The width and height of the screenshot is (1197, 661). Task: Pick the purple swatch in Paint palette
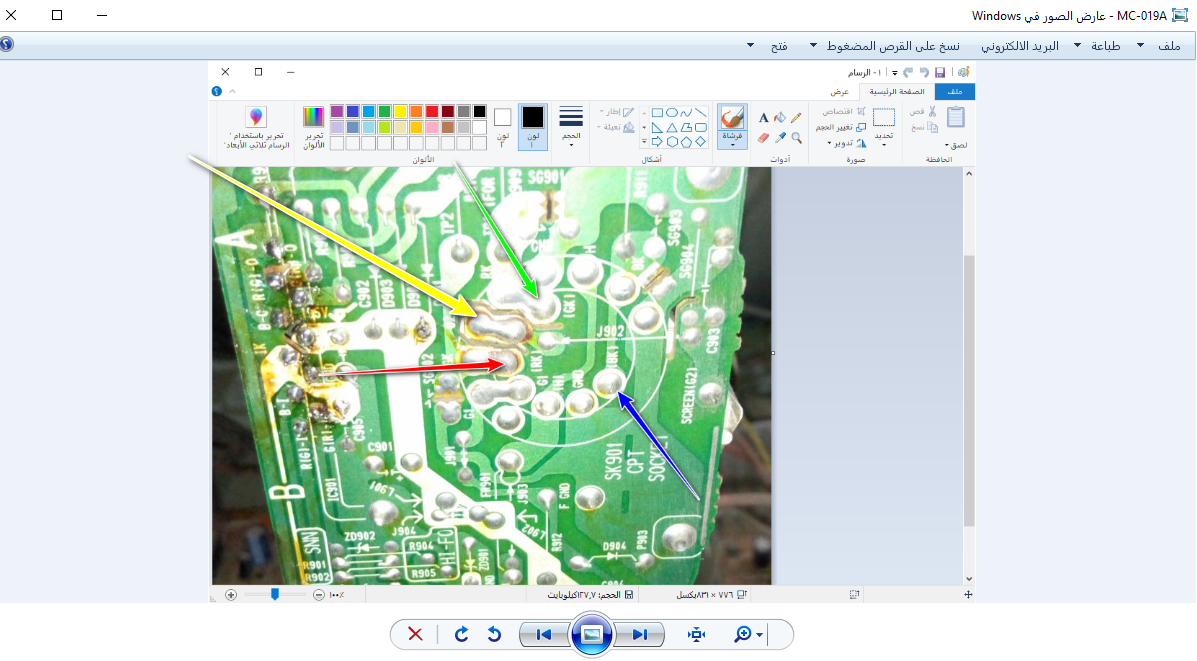click(x=337, y=112)
